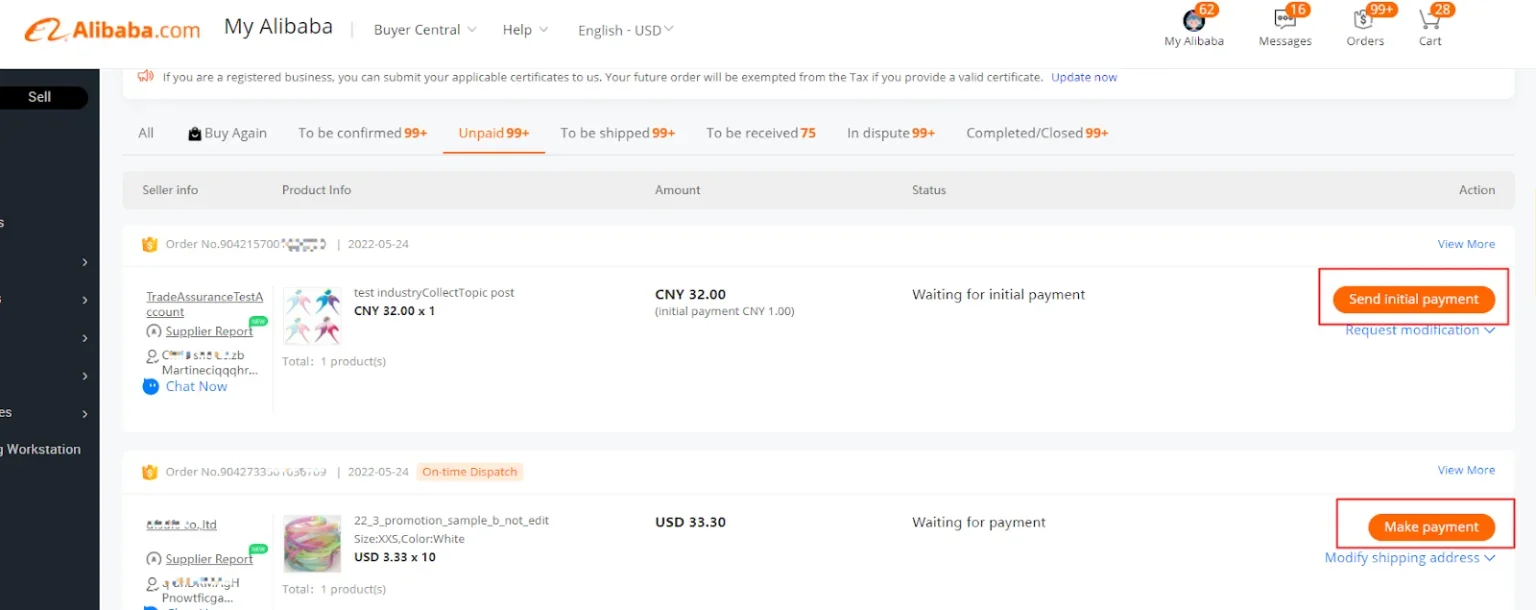Screen dimensions: 1536x610
Task: Select the Sell sidebar item
Action: (39, 96)
